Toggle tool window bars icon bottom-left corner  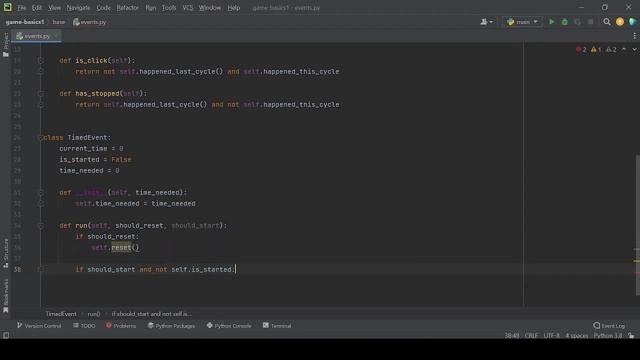tap(6, 336)
